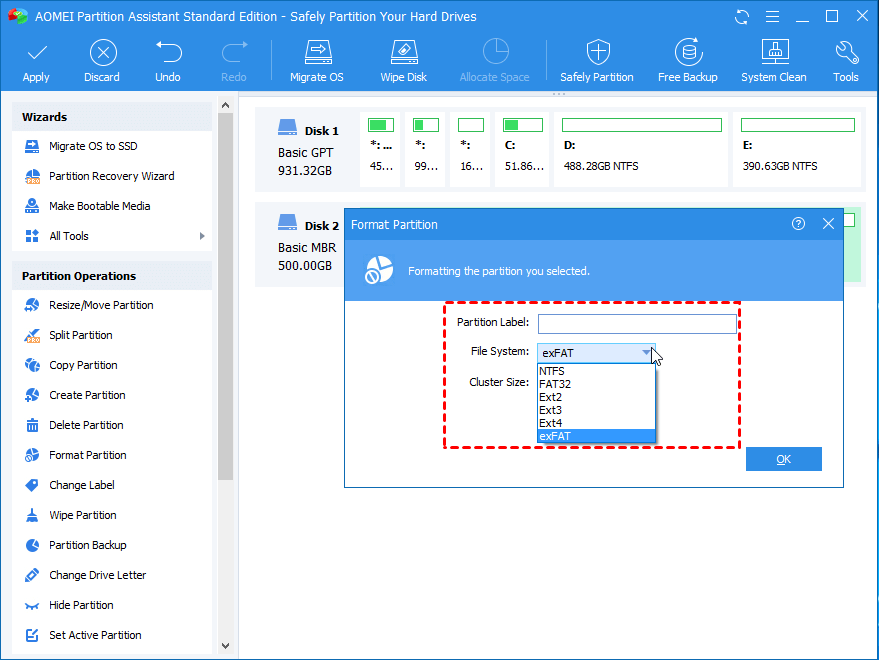The width and height of the screenshot is (879, 660).
Task: Select Resize/Move Partition operation
Action: click(101, 305)
